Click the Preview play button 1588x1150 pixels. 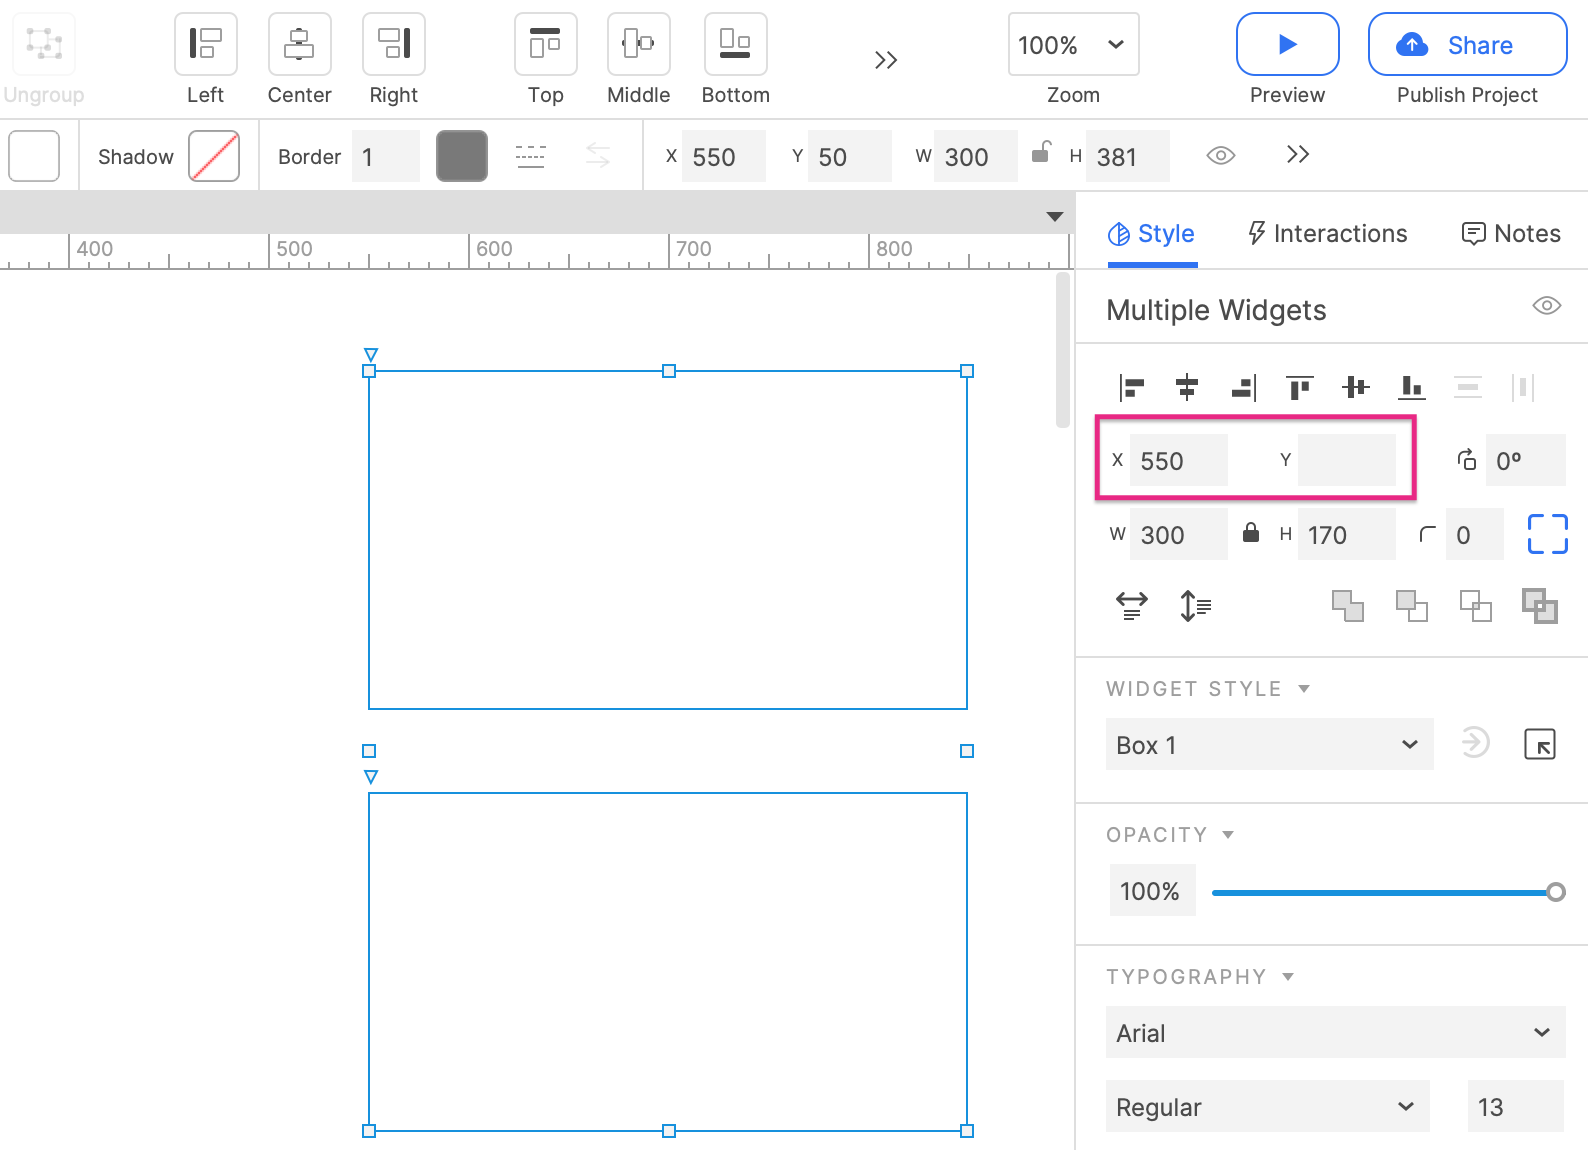pyautogui.click(x=1287, y=44)
